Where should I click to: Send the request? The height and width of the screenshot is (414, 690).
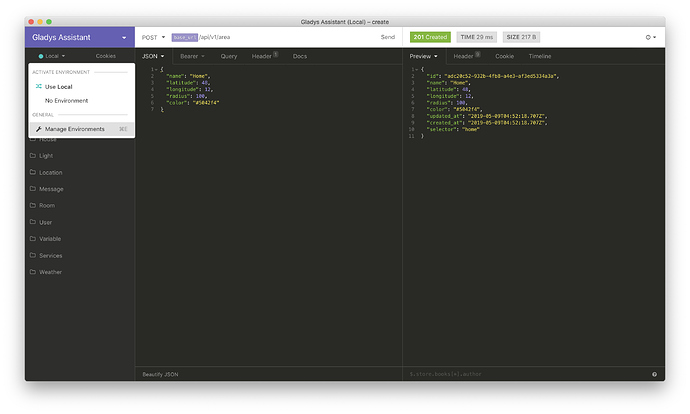(388, 37)
